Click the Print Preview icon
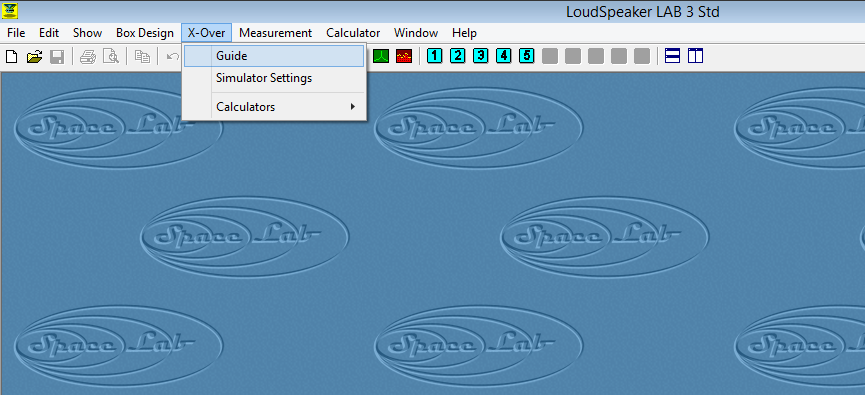The image size is (865, 395). (x=110, y=56)
